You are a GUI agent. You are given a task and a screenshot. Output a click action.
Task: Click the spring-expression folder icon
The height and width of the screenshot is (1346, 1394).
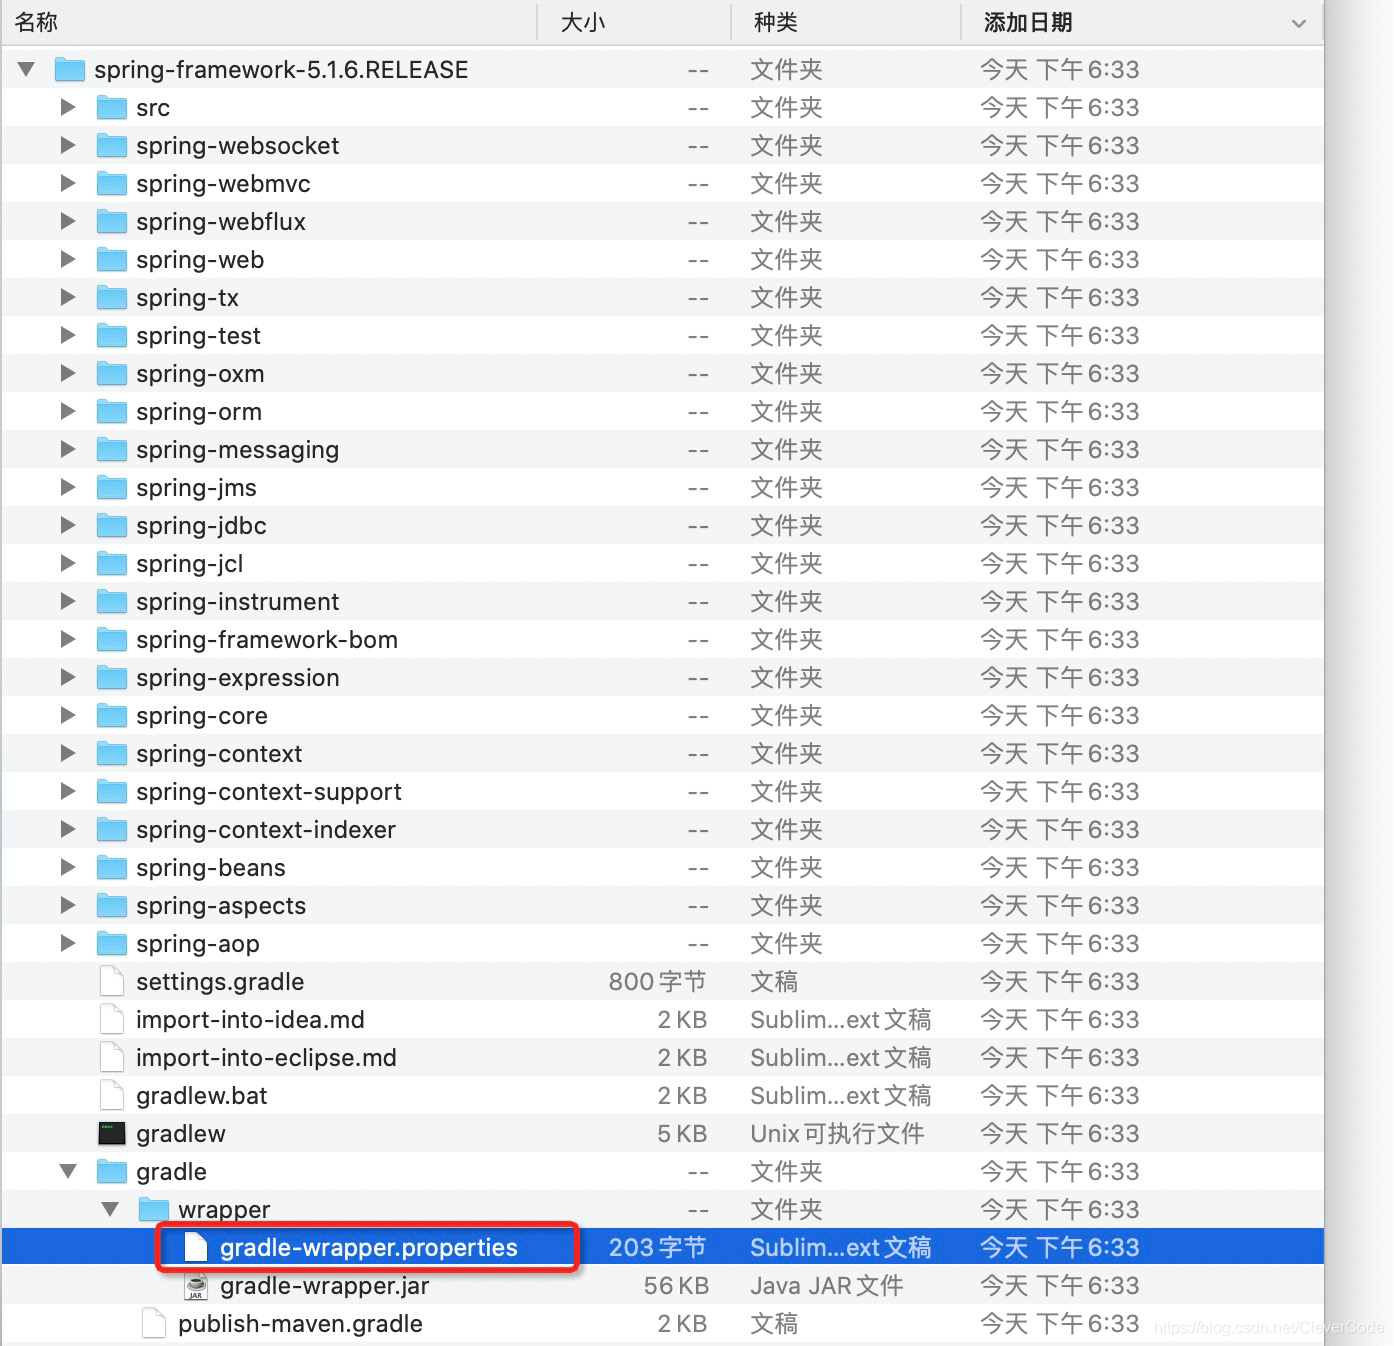[x=111, y=677]
